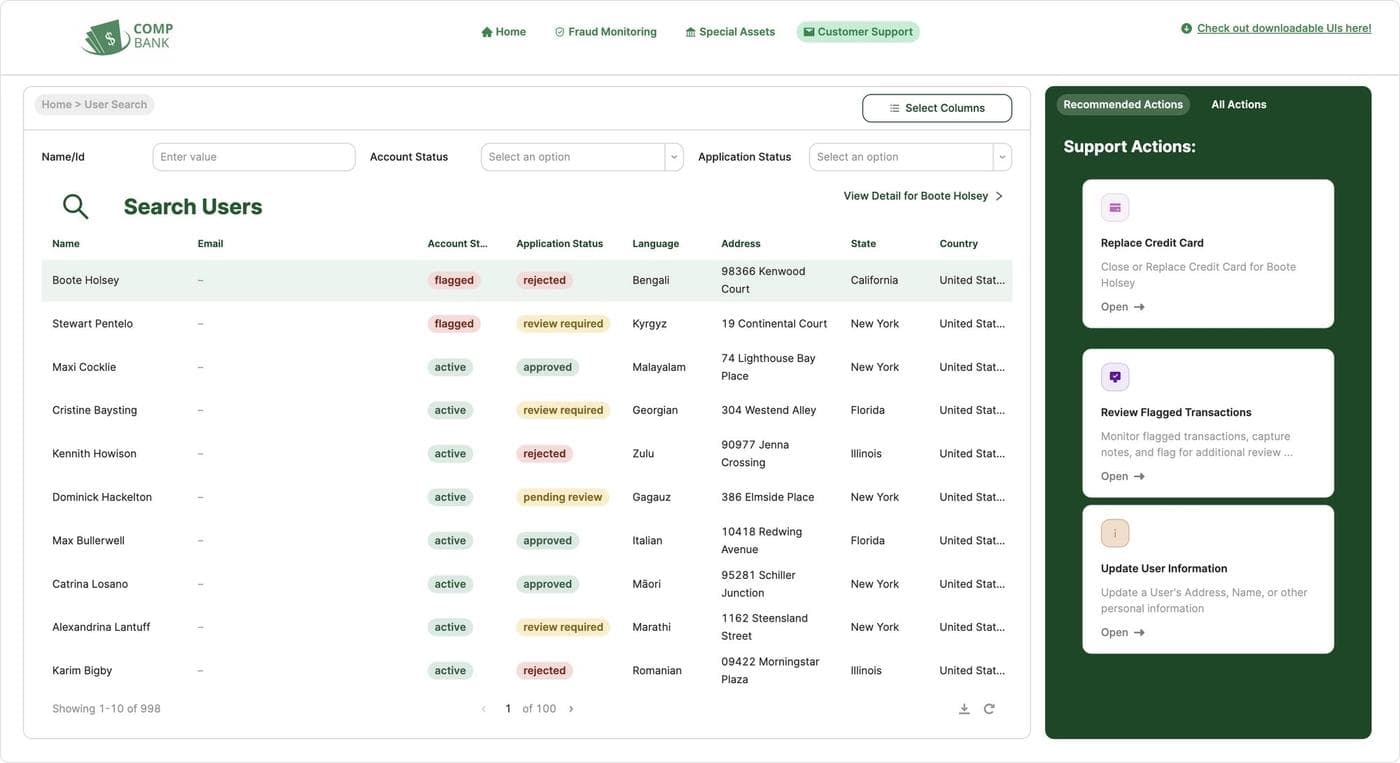Click the credit card icon on Replace Credit Card

1112,205
